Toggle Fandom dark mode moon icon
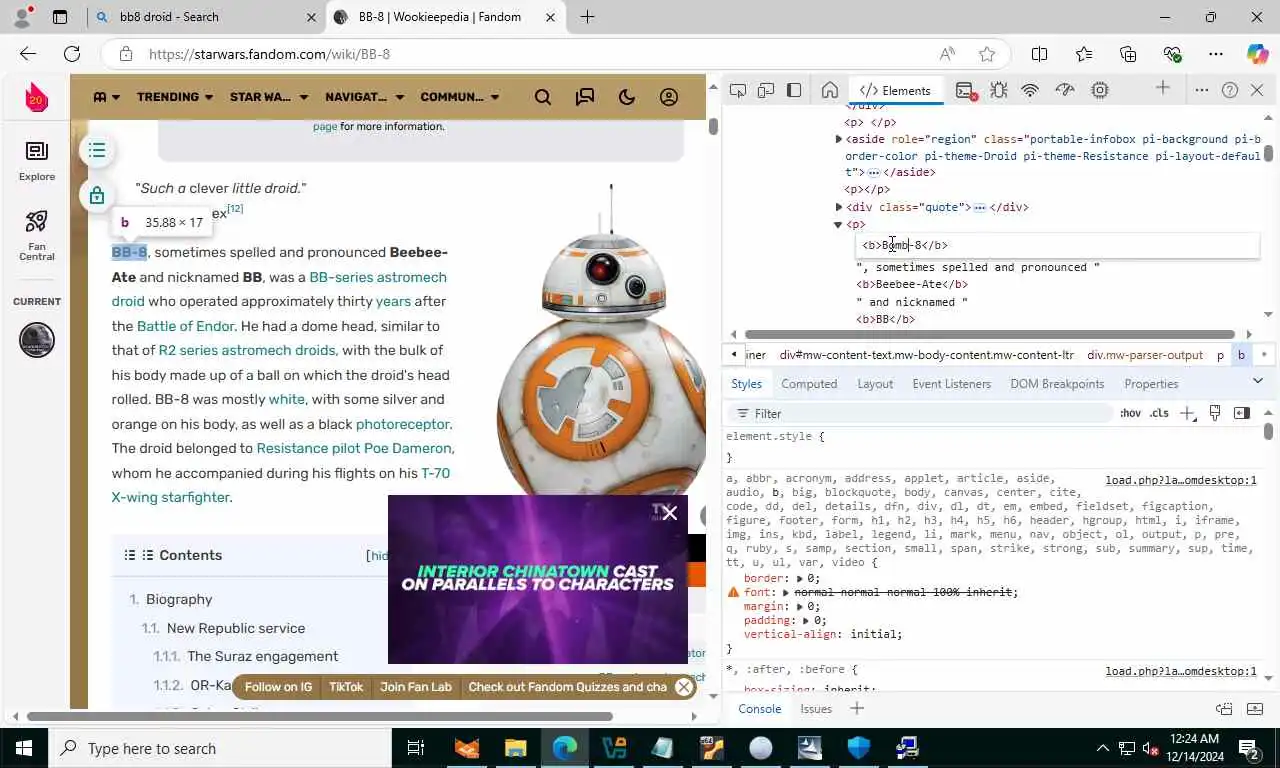This screenshot has height=768, width=1280. (x=627, y=97)
